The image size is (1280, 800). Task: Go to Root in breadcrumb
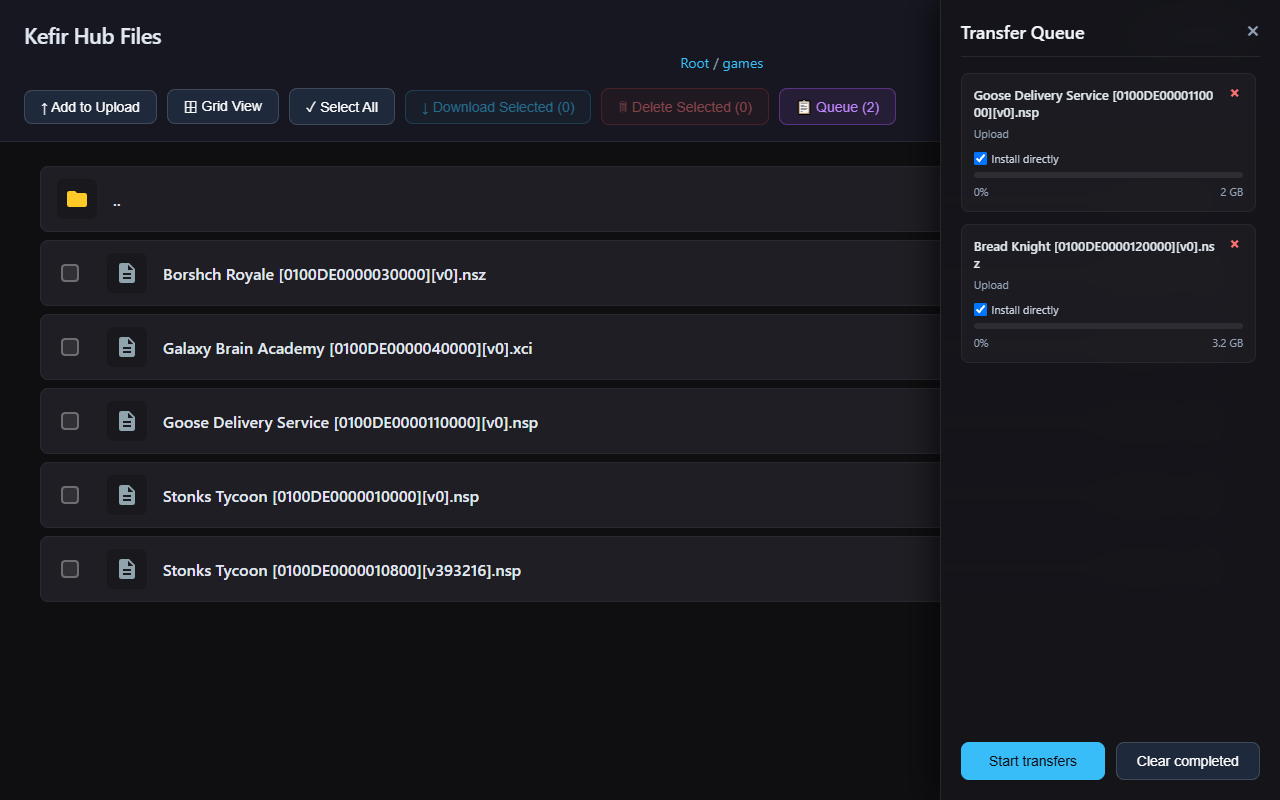click(x=695, y=64)
